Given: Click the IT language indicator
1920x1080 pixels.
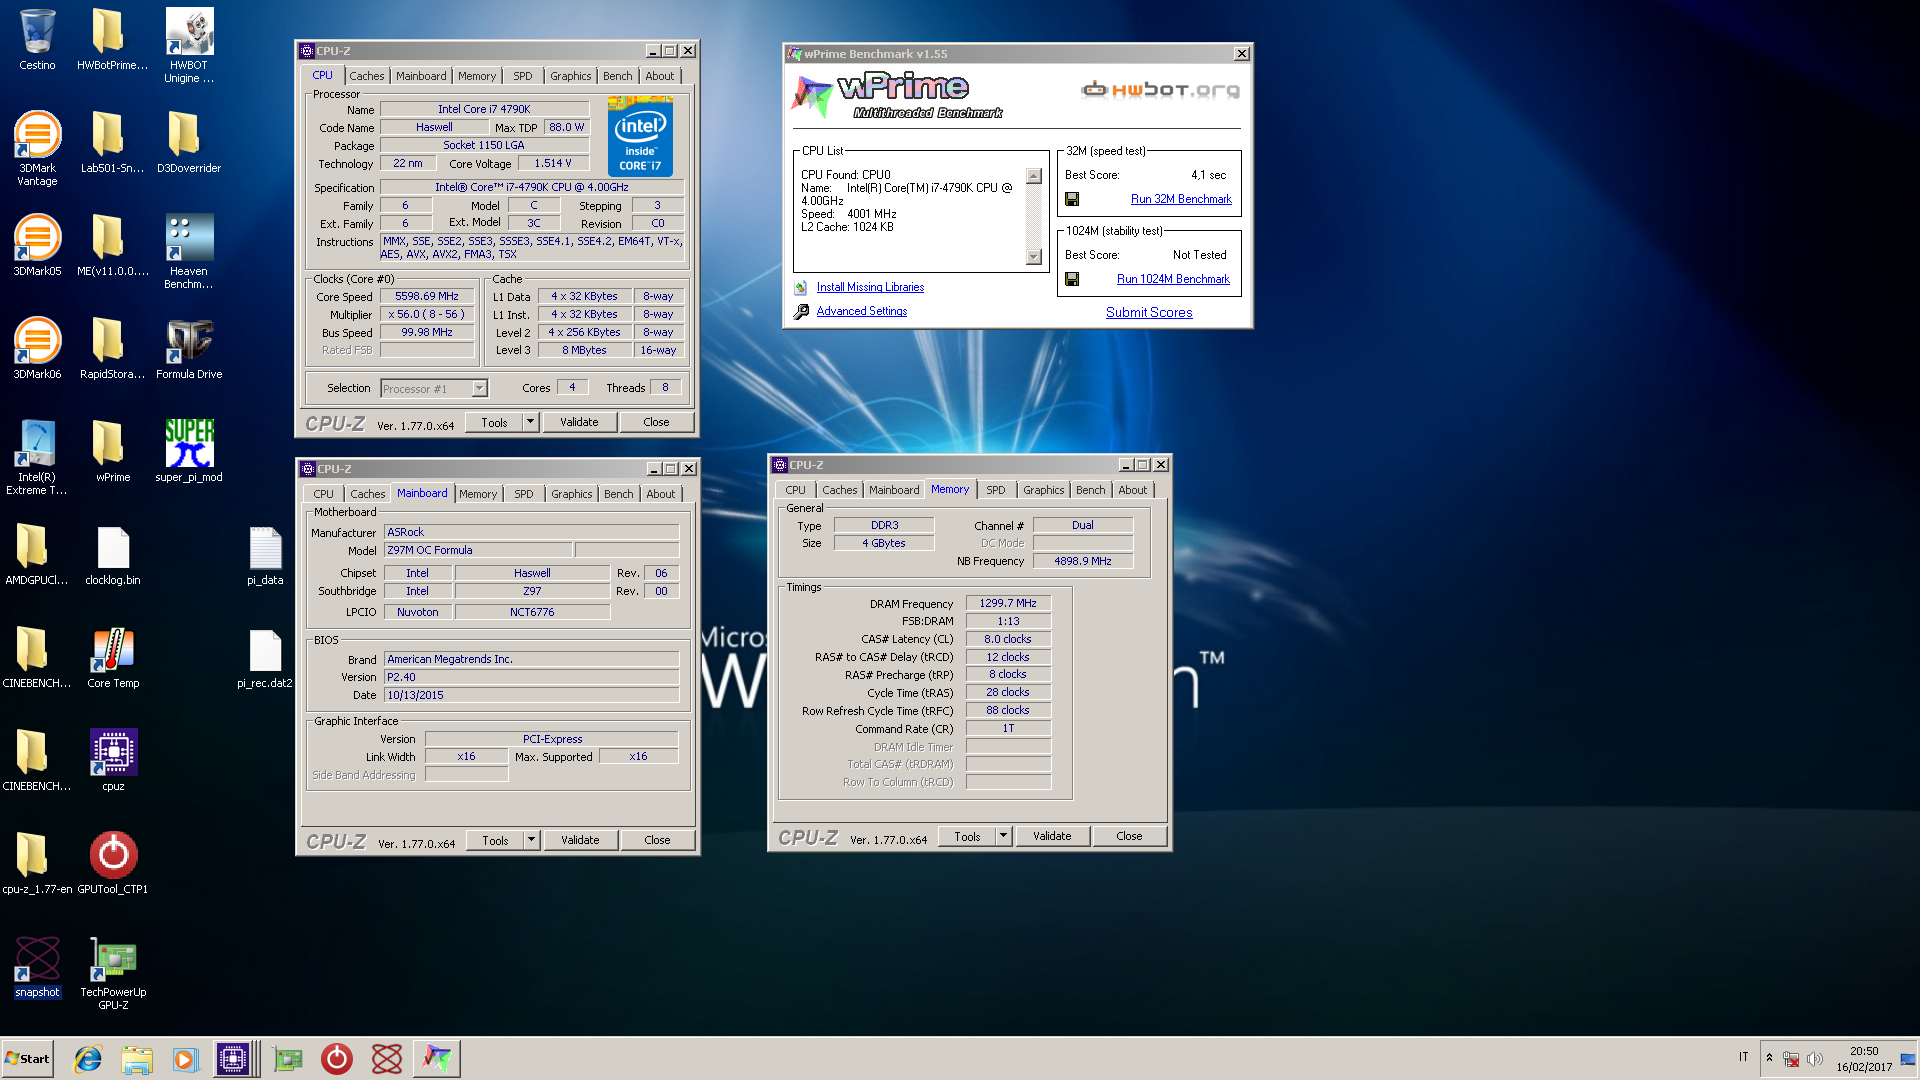Looking at the screenshot, I should click(x=1743, y=1057).
